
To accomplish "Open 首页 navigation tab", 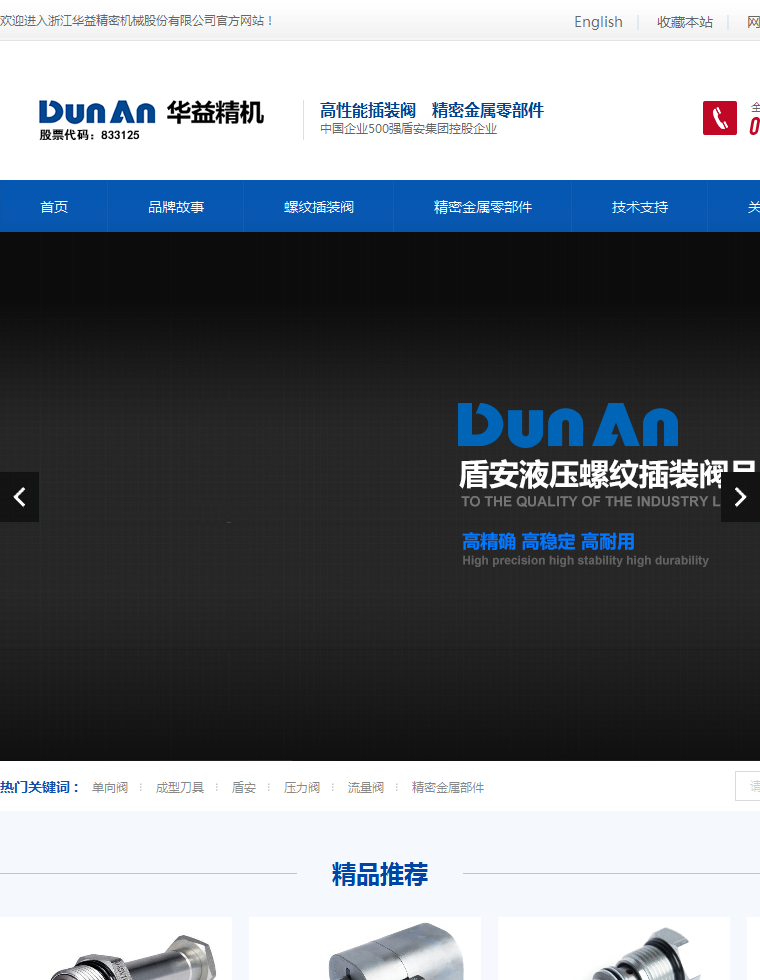I will (54, 207).
